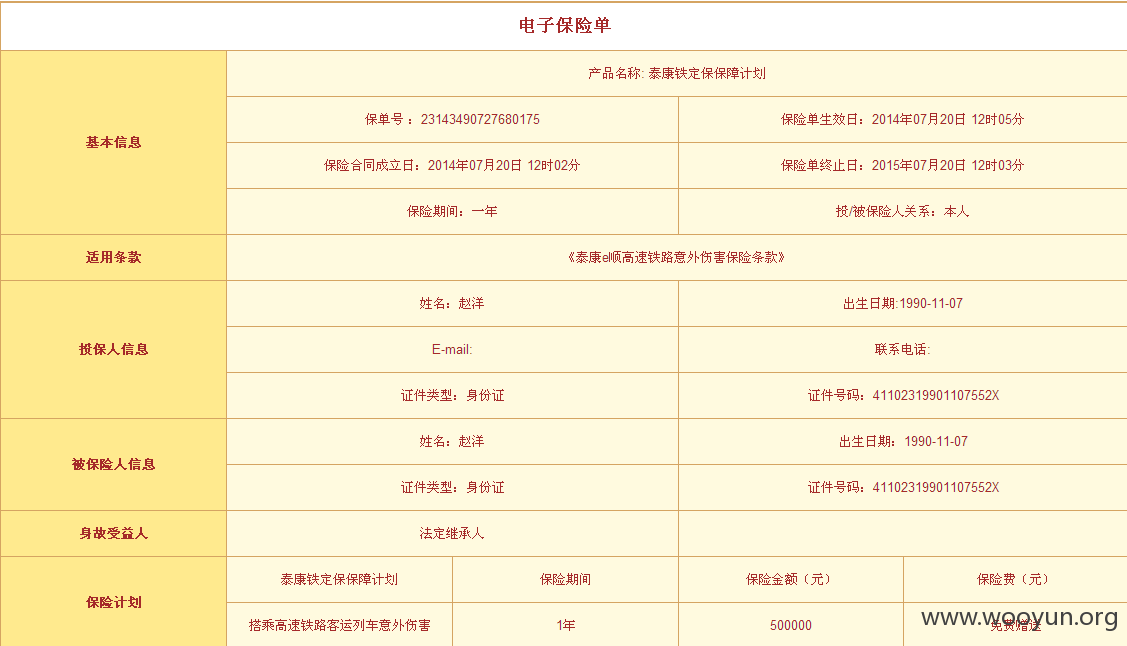Click 《泰康e顺高速铁路意外伤害保险条款》 text
The height and width of the screenshot is (646, 1127).
pos(676,257)
